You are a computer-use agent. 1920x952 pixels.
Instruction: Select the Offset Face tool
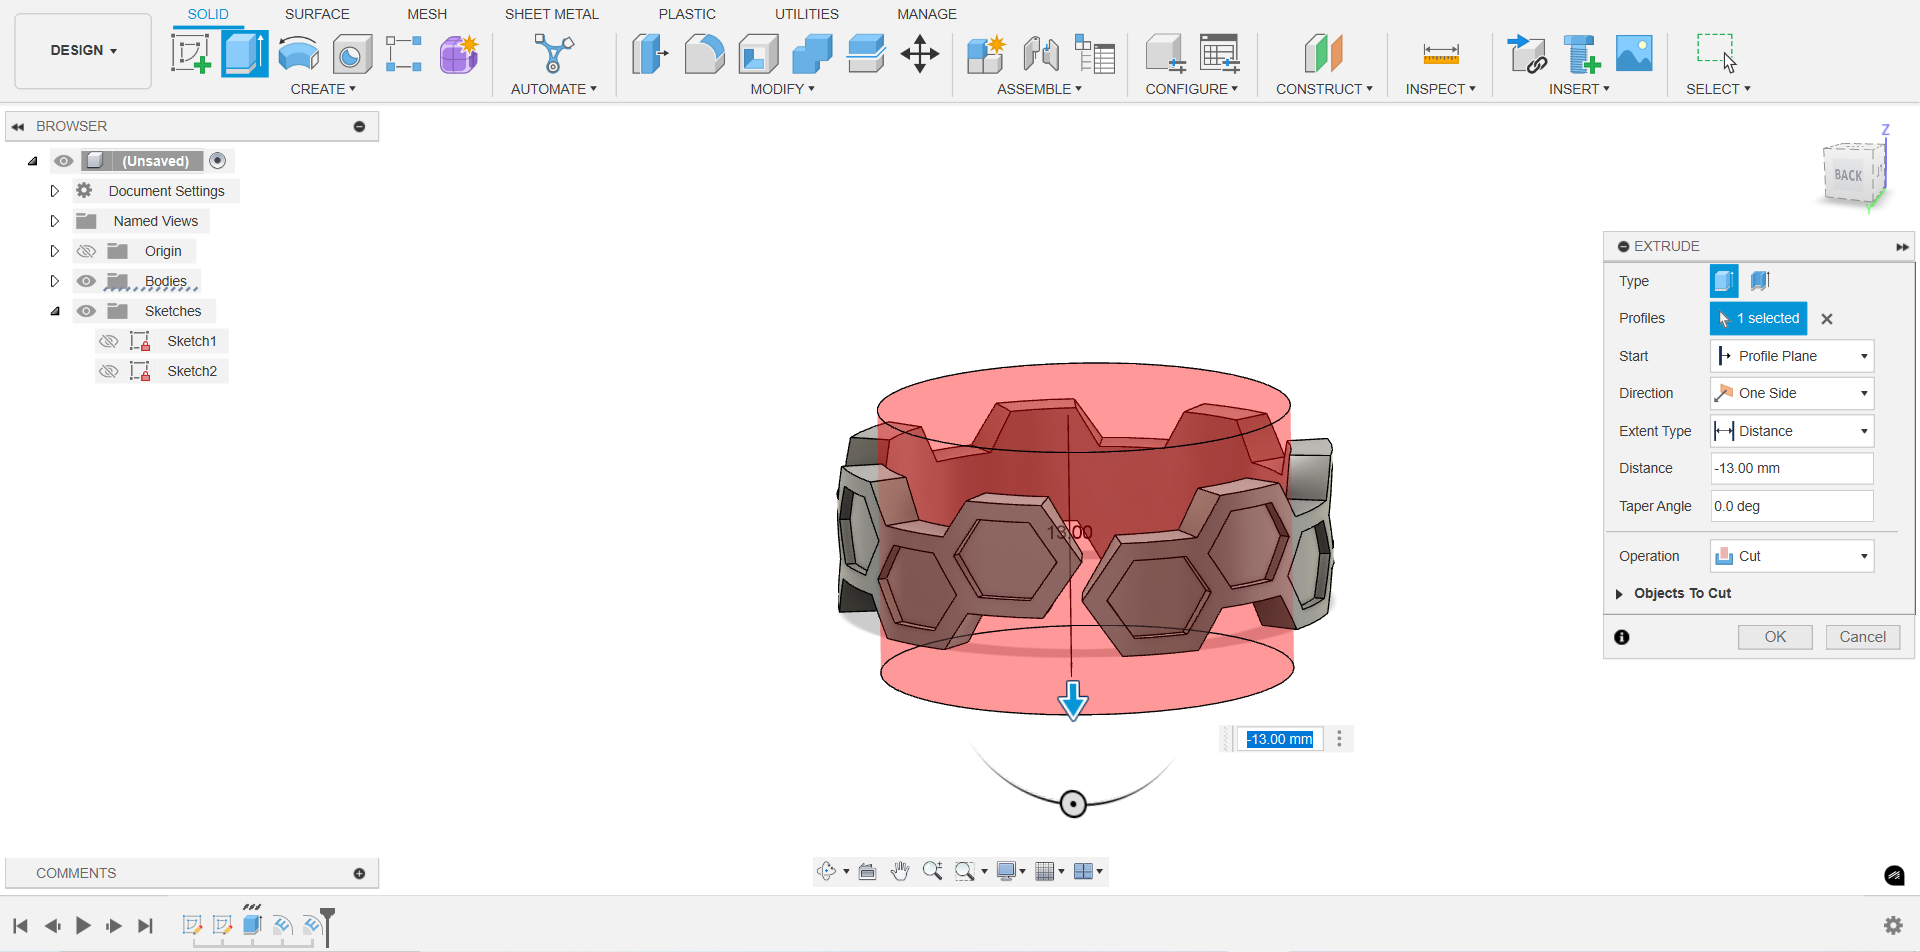point(866,53)
